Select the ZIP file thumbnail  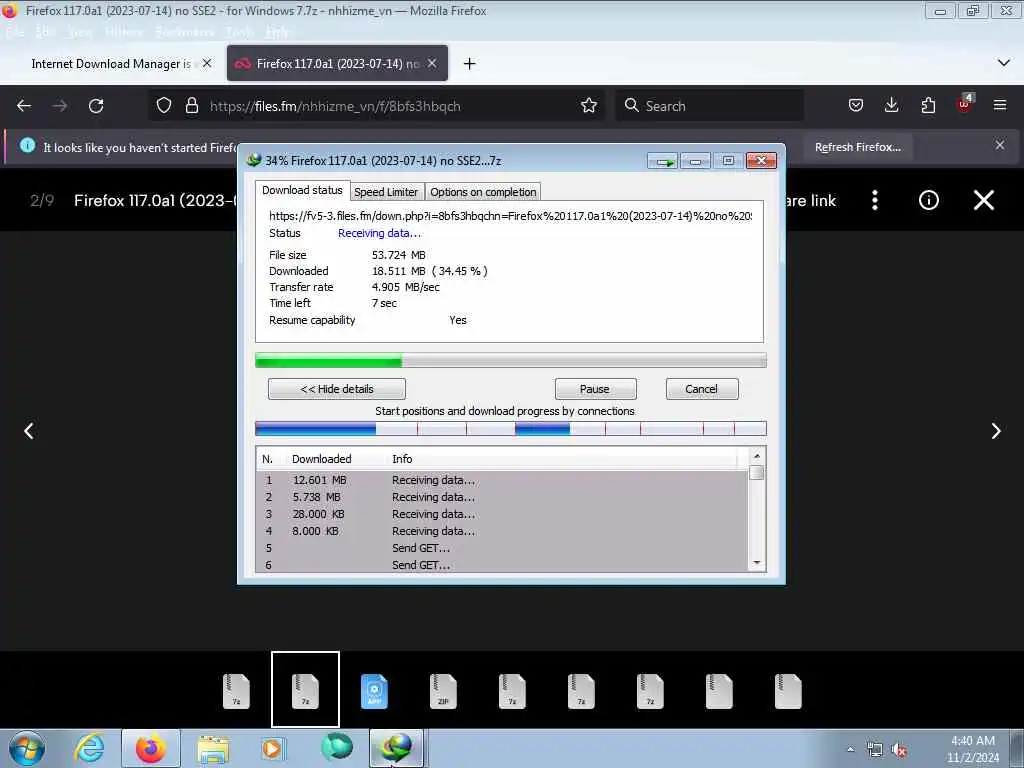[443, 691]
